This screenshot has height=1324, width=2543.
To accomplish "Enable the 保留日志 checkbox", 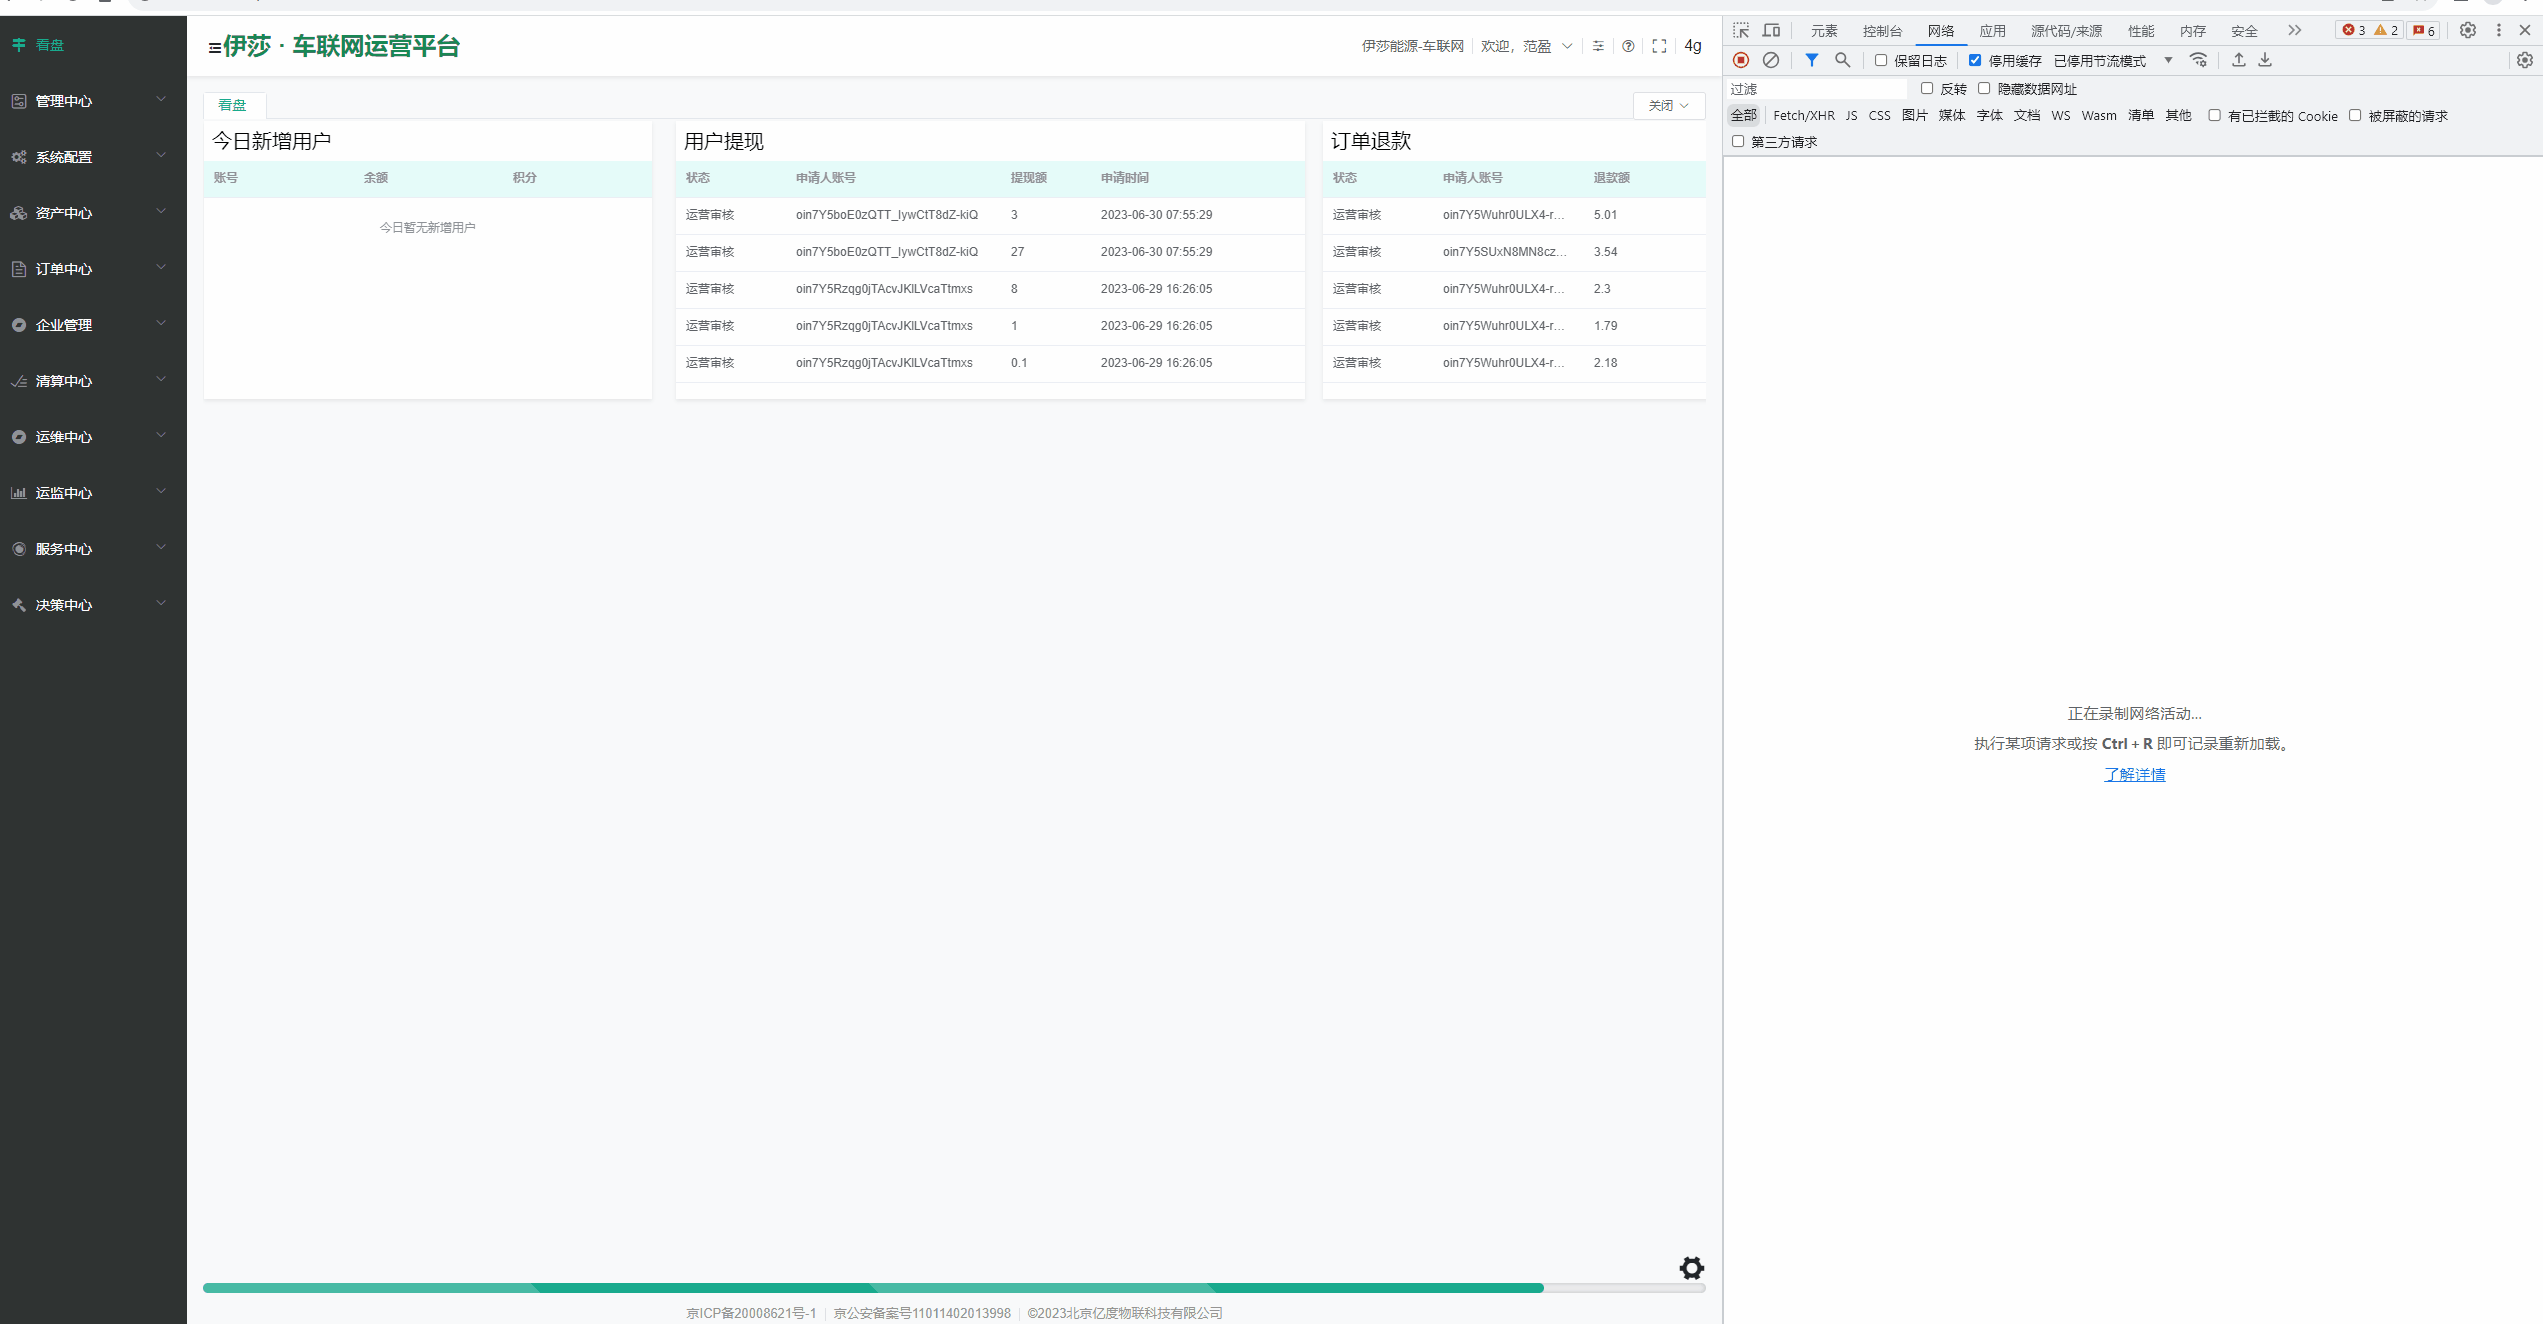I will [1881, 60].
